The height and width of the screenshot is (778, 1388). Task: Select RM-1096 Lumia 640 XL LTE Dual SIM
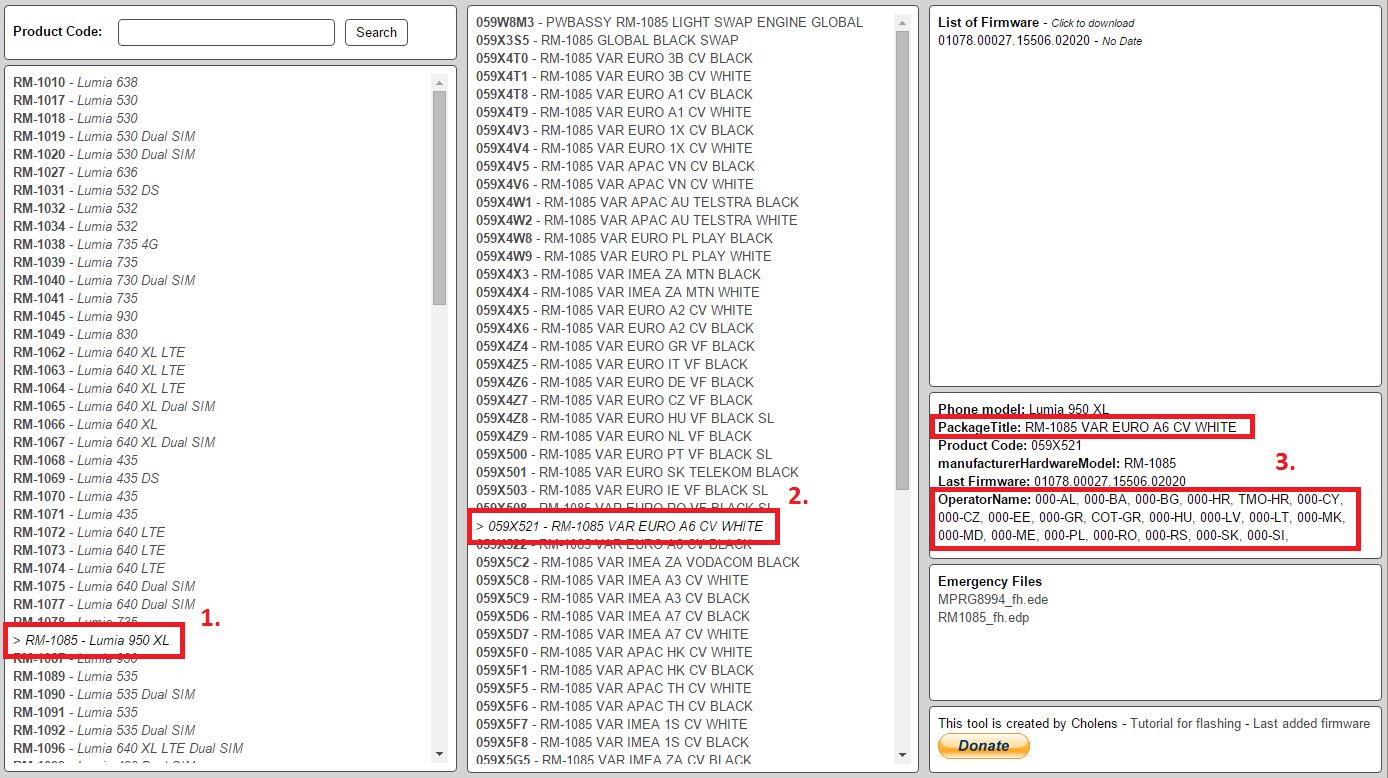pyautogui.click(x=128, y=748)
